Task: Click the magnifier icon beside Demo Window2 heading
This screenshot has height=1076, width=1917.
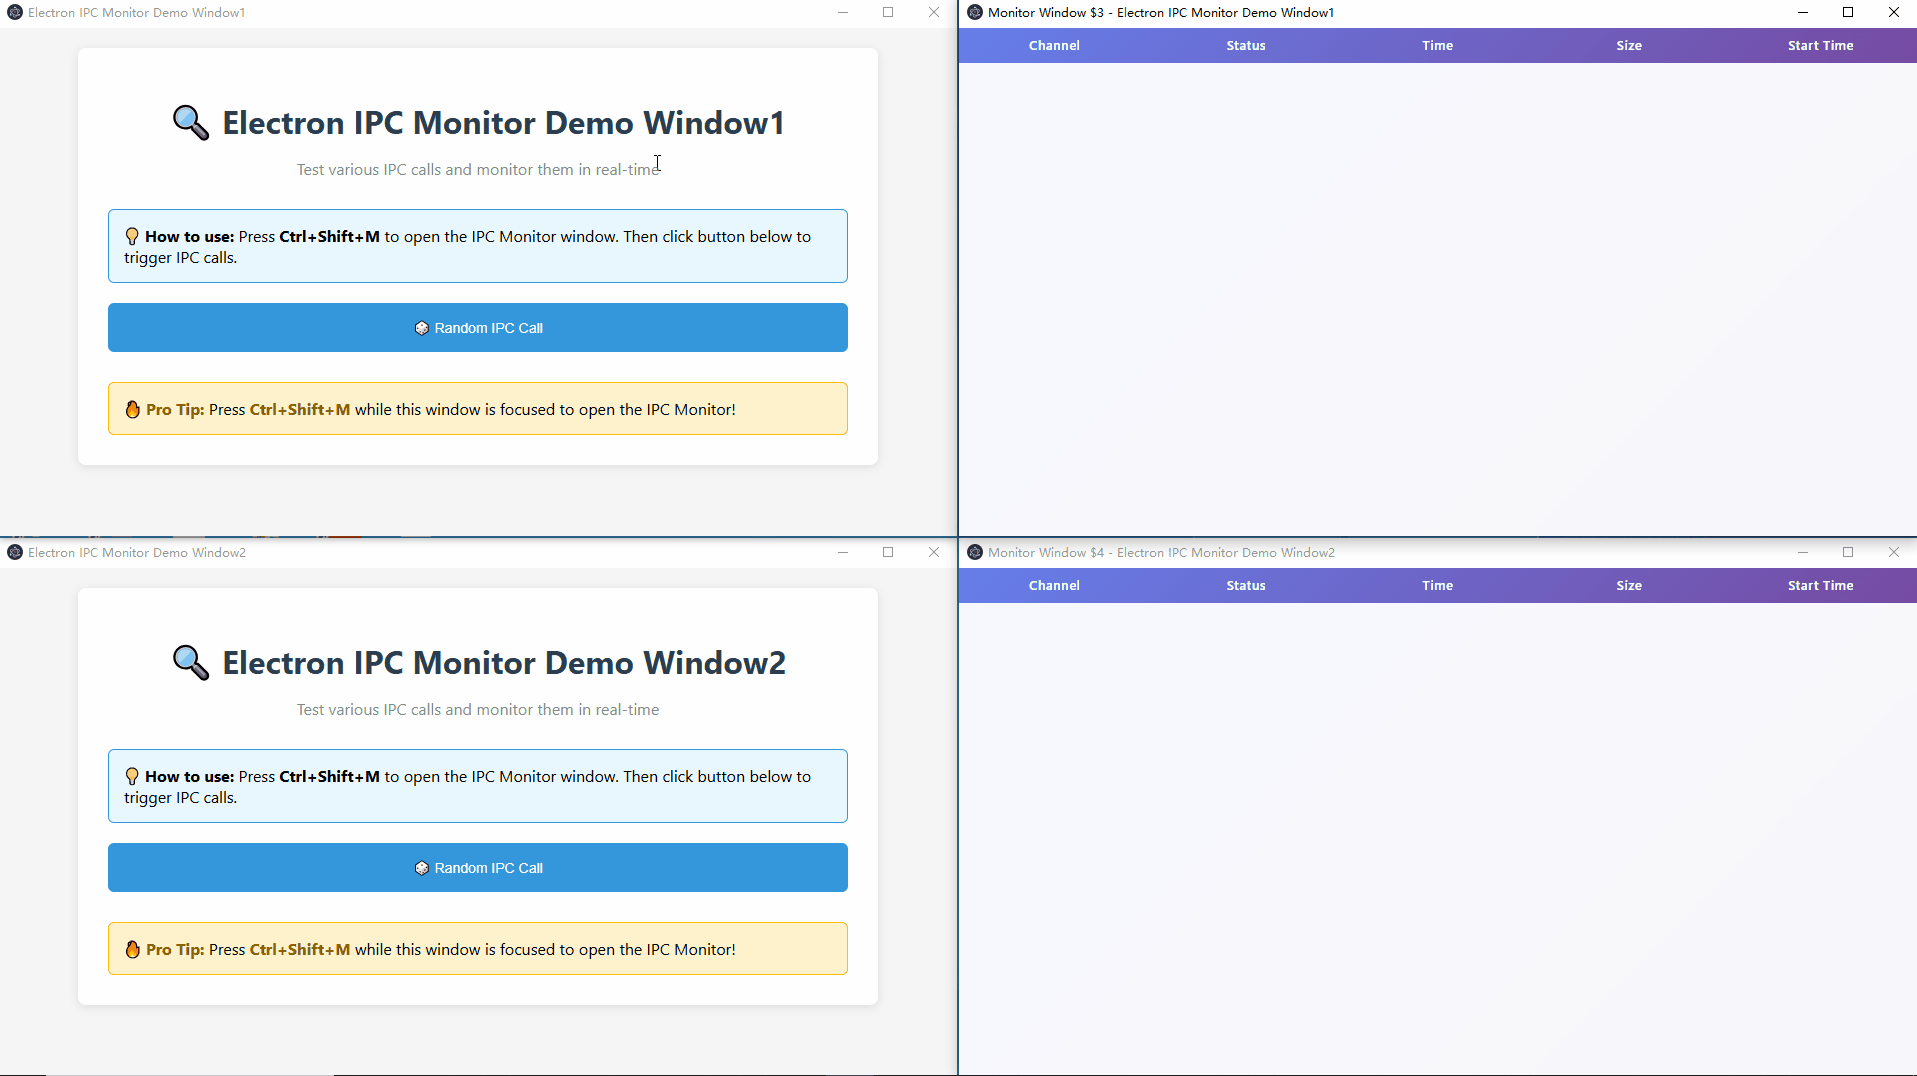Action: coord(191,663)
